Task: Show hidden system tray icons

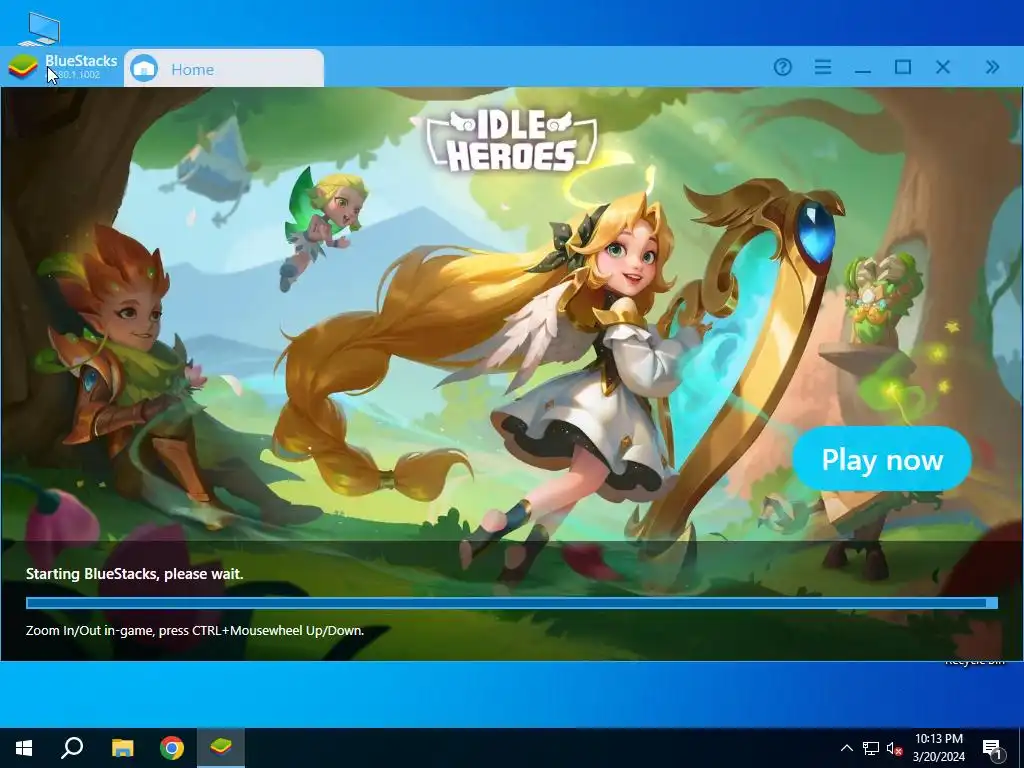Action: coord(846,748)
